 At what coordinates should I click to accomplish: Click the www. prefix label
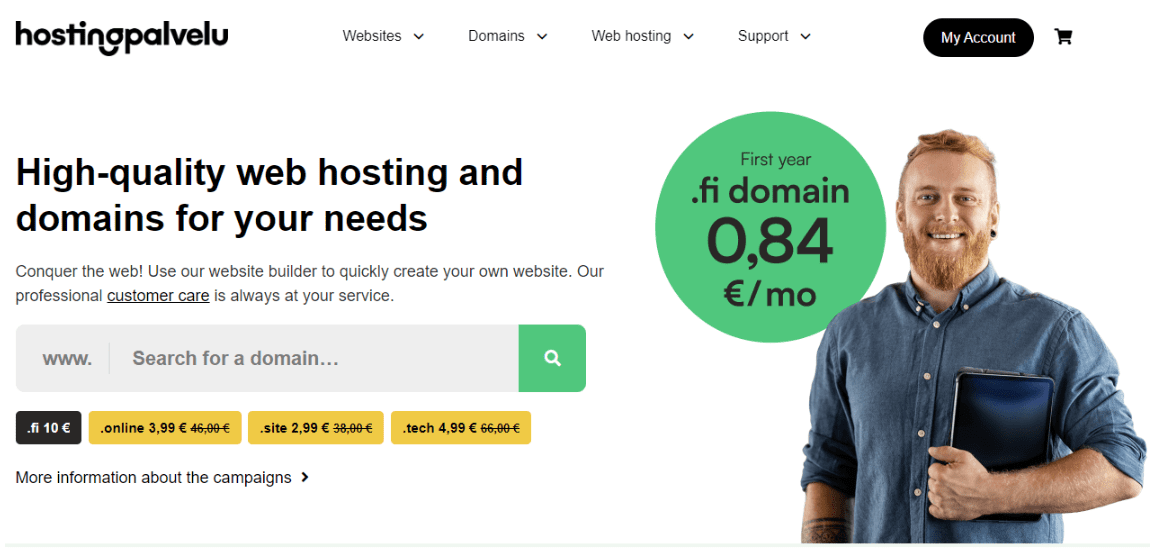coord(68,359)
